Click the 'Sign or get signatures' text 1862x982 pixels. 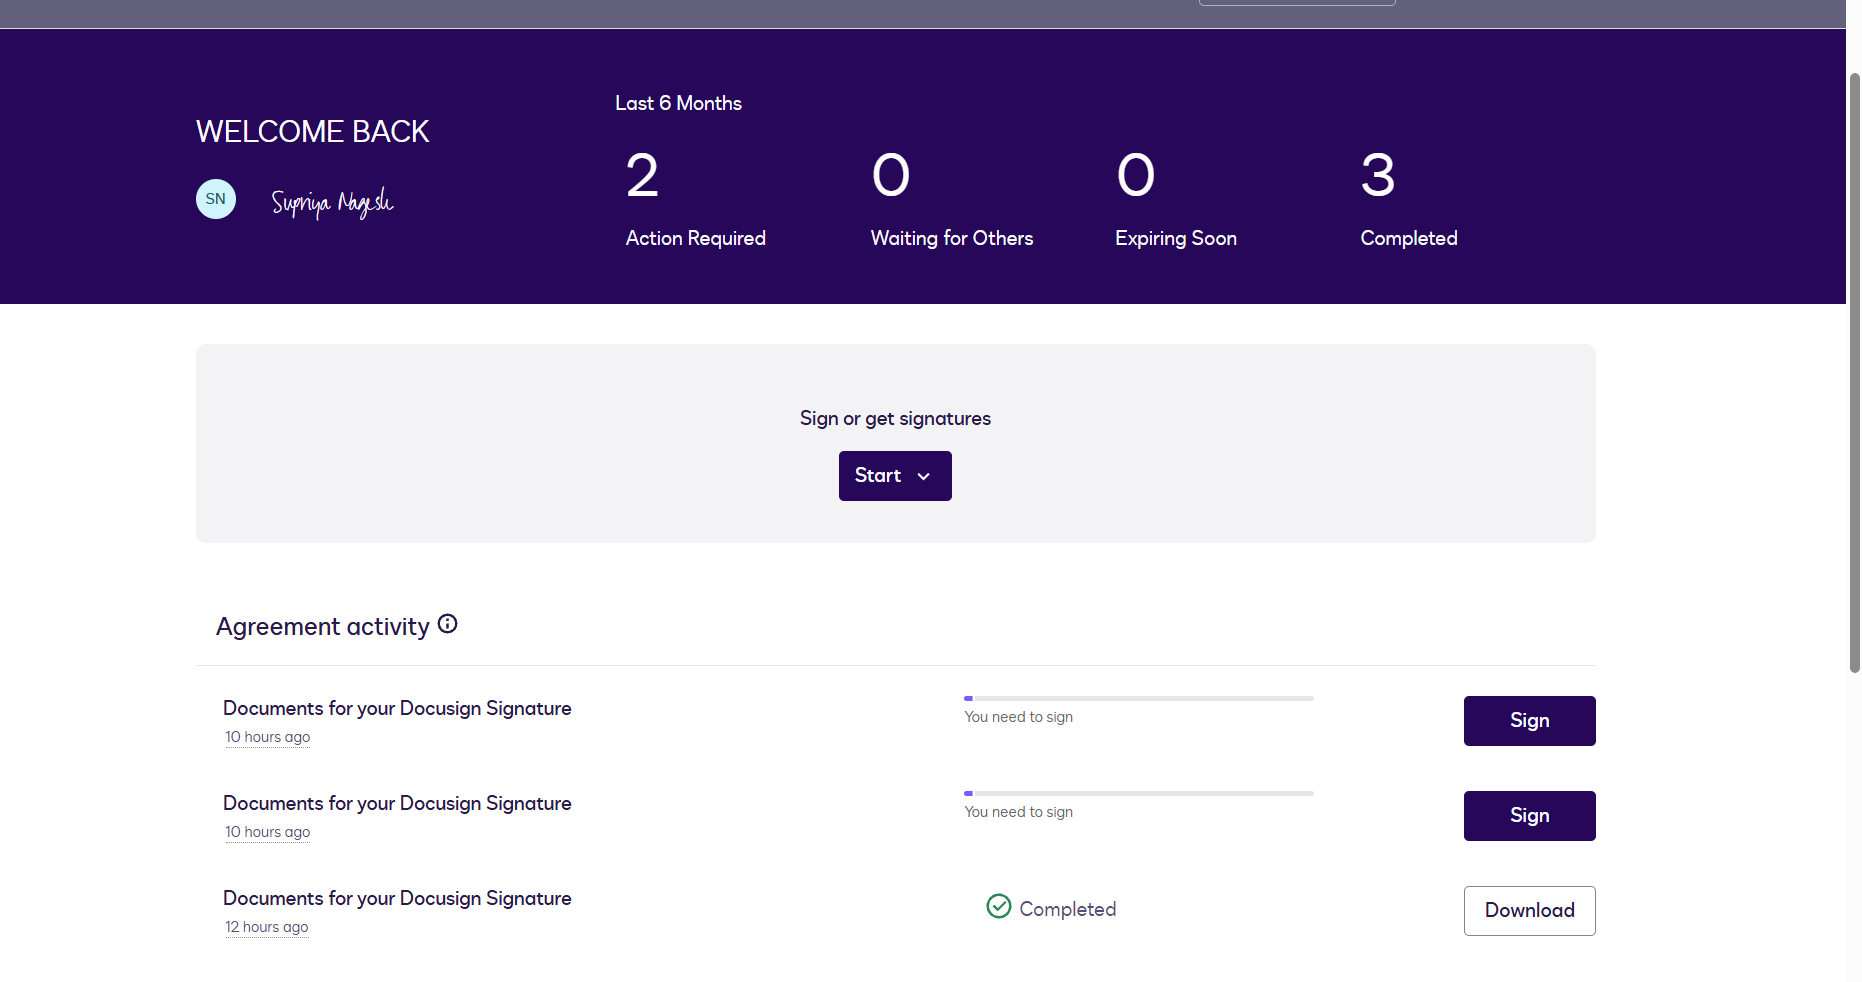coord(895,419)
